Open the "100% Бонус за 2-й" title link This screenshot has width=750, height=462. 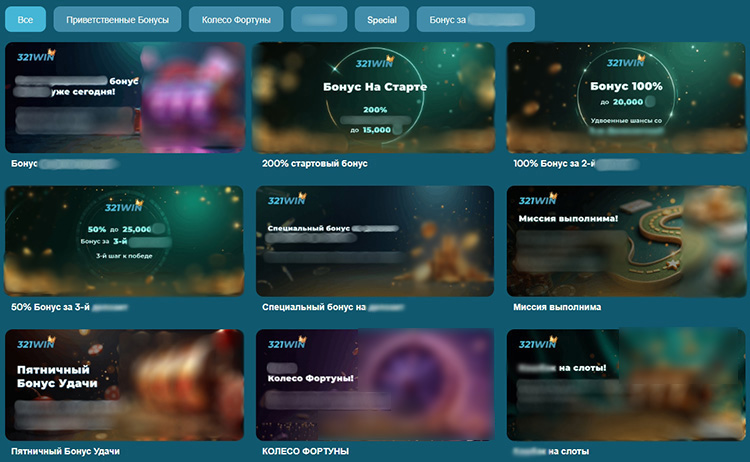561,163
